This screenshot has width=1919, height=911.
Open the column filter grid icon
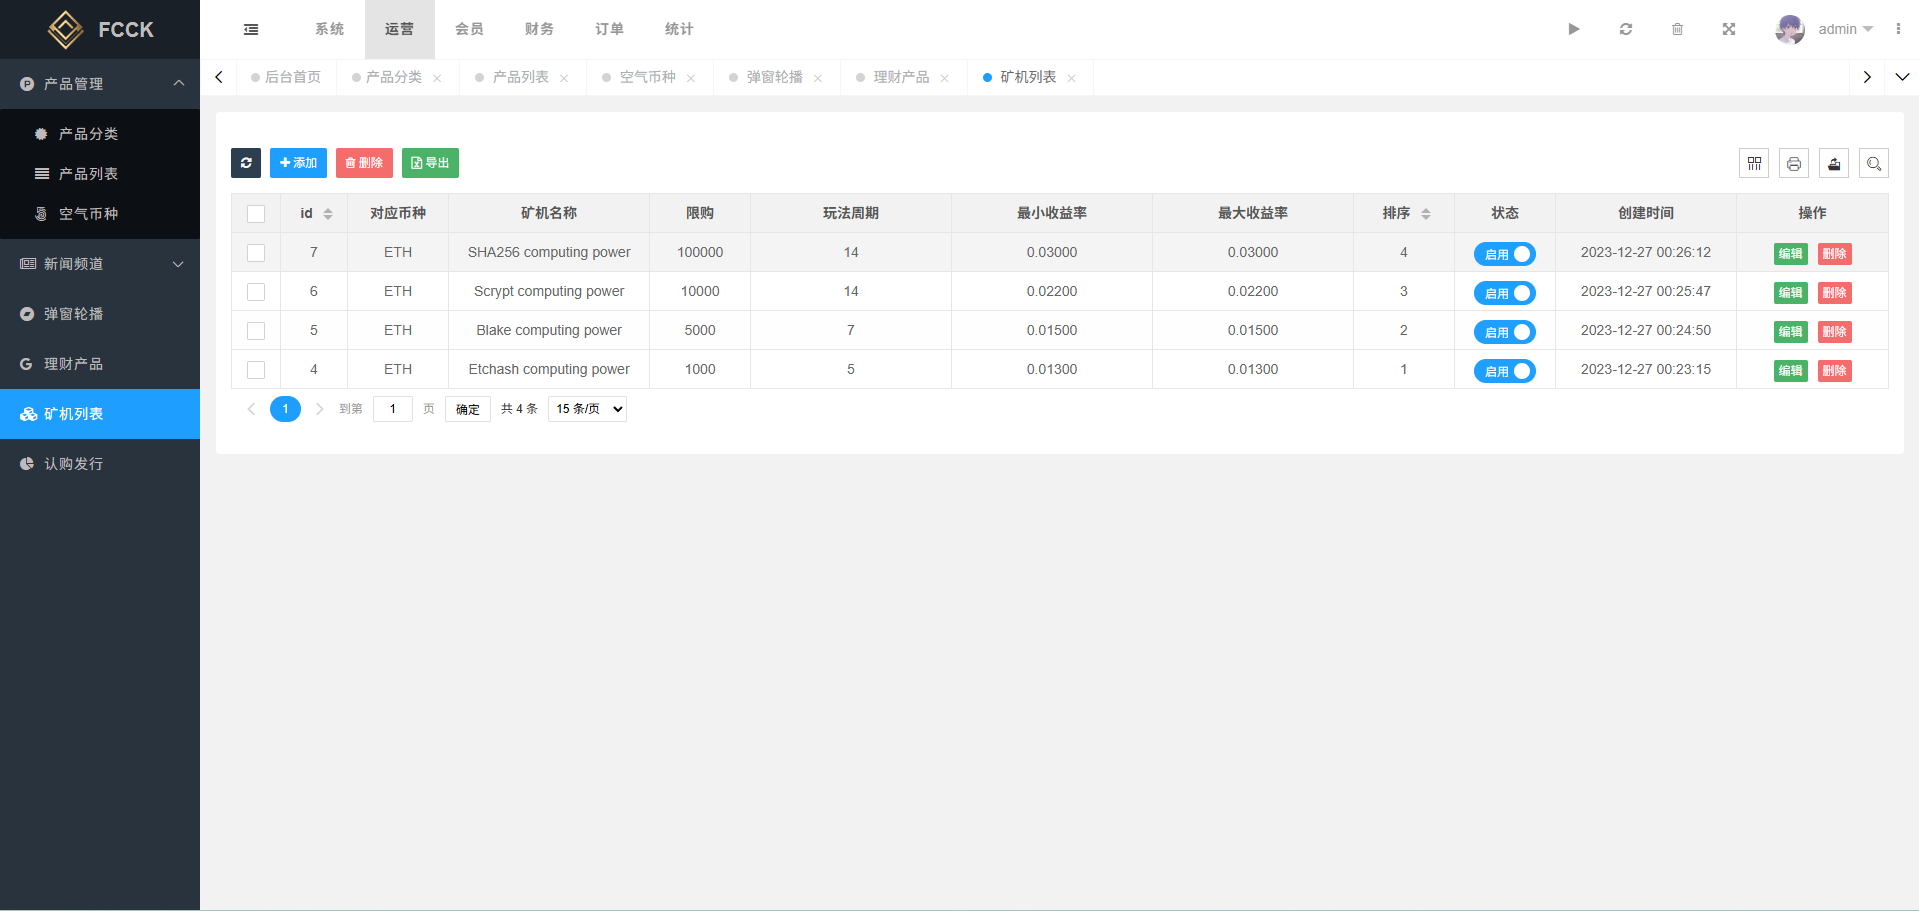[1754, 164]
